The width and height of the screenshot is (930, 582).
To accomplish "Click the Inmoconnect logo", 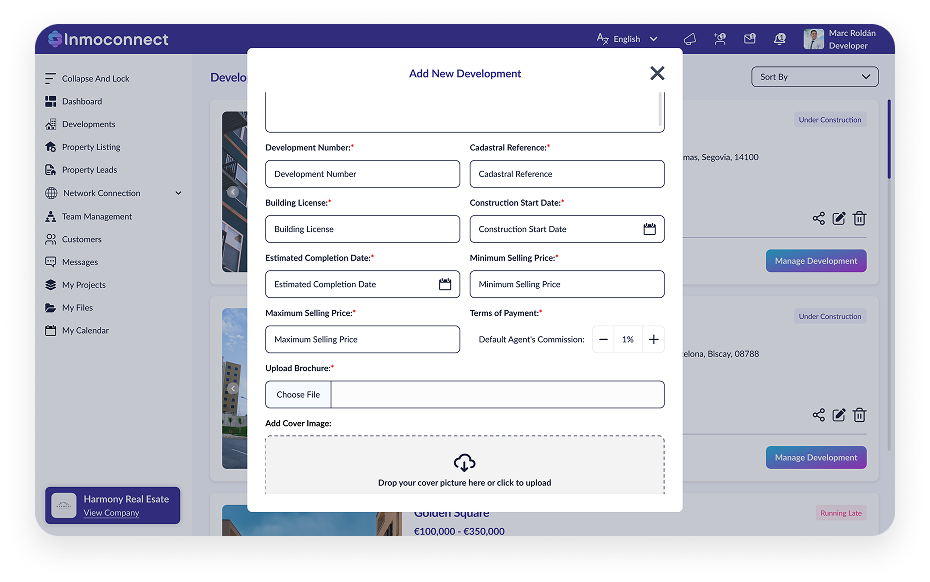I will click(108, 39).
